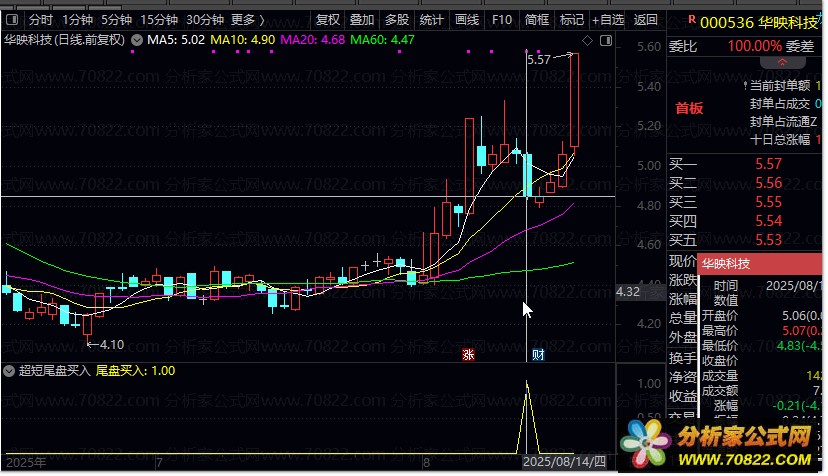Click stock title 000536 华映科技
The image size is (828, 476).
click(x=758, y=23)
